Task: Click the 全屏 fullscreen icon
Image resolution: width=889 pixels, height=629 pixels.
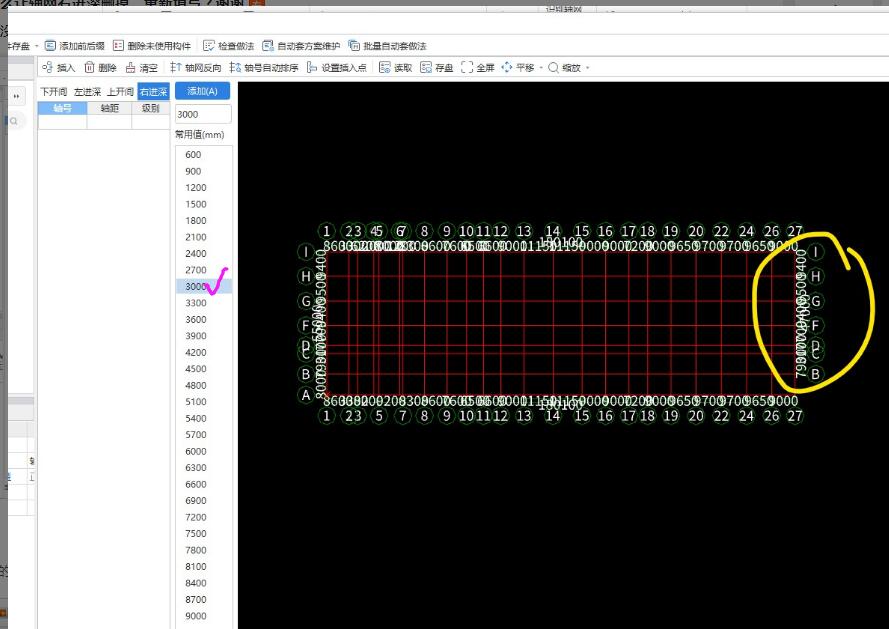Action: [467, 67]
